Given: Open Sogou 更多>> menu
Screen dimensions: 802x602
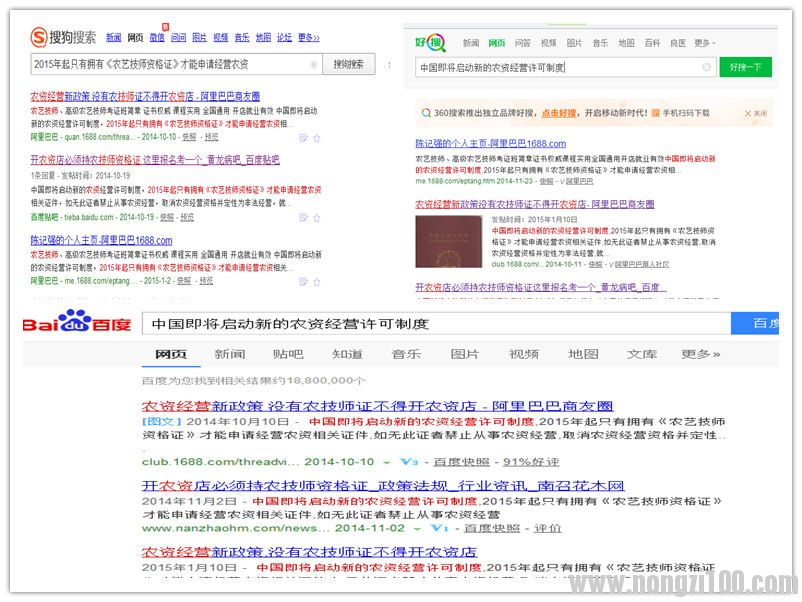Looking at the screenshot, I should [309, 37].
